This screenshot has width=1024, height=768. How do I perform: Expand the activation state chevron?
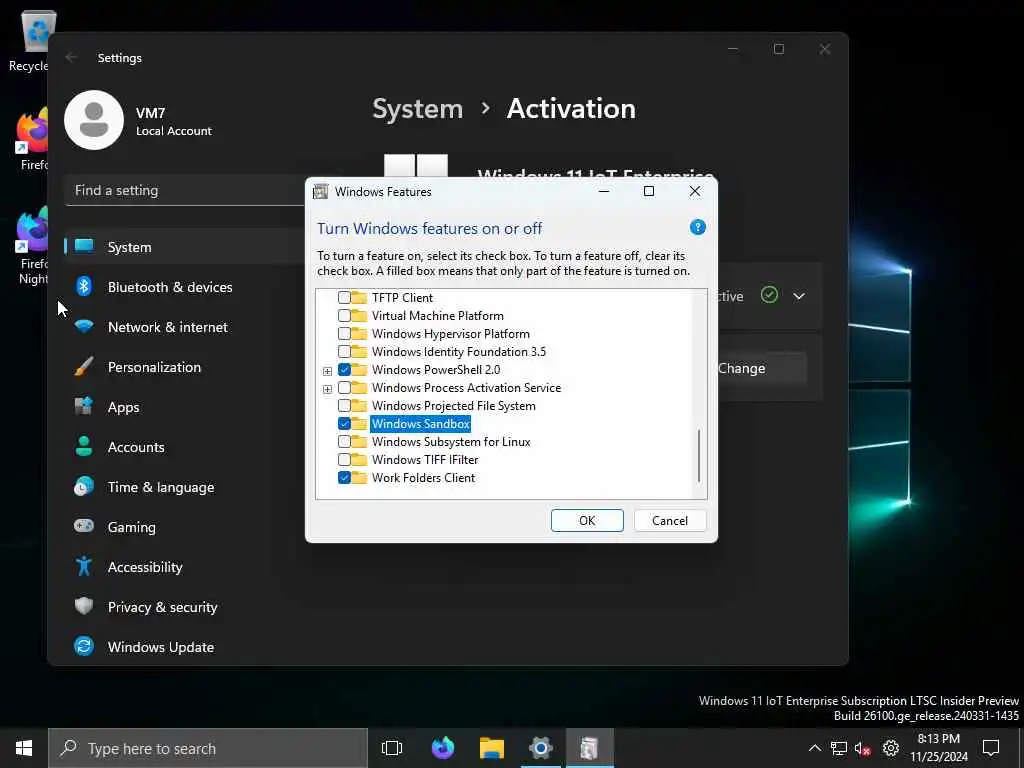[x=799, y=296]
